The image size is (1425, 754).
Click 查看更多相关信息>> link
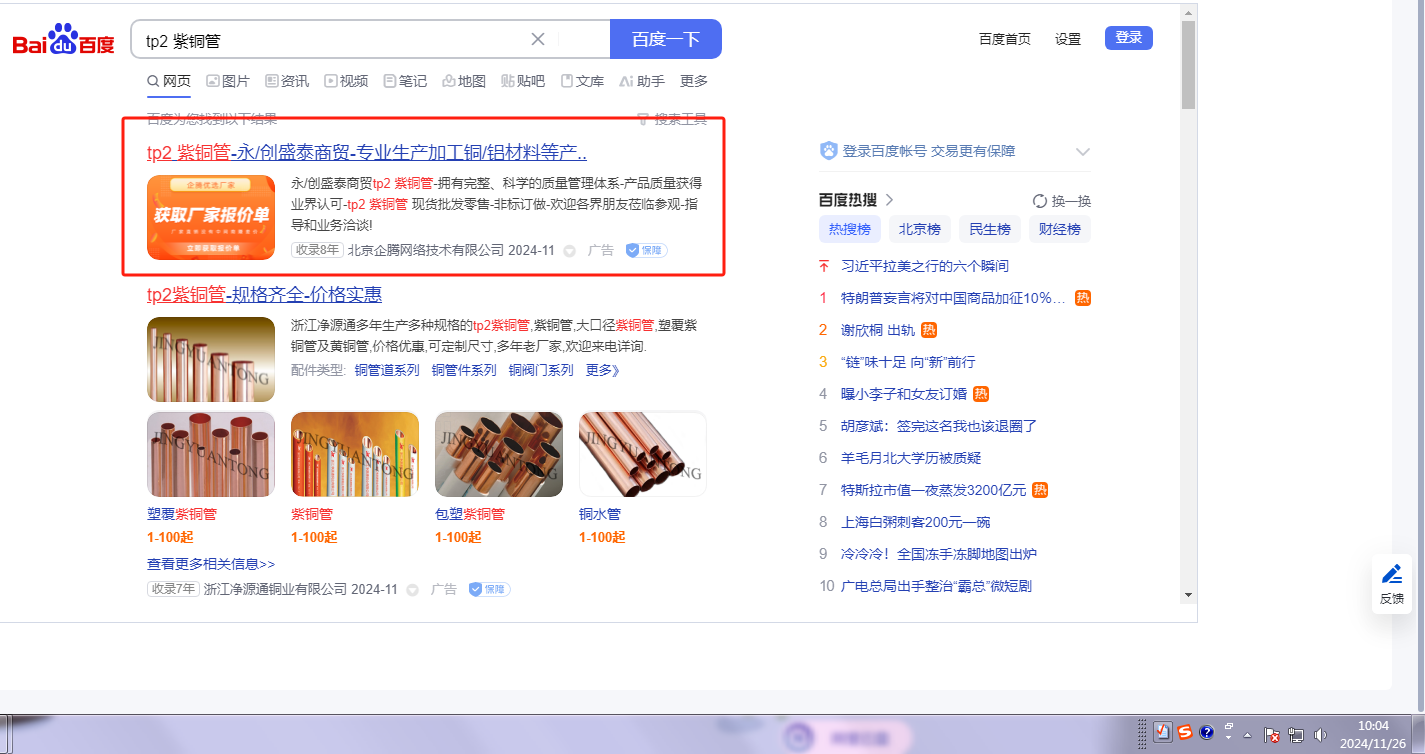pyautogui.click(x=211, y=564)
